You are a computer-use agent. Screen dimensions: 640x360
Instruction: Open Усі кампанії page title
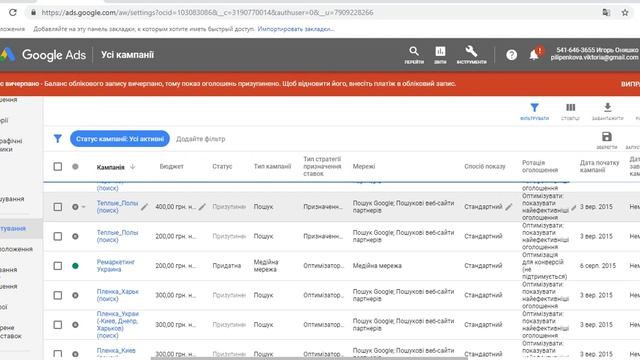127,55
